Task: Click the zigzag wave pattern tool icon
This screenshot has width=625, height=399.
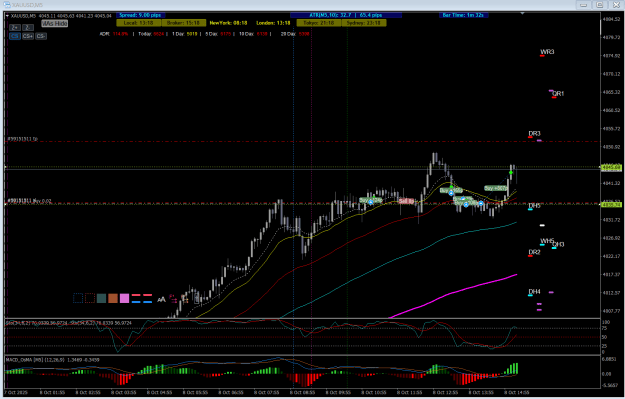Action: tap(161, 299)
